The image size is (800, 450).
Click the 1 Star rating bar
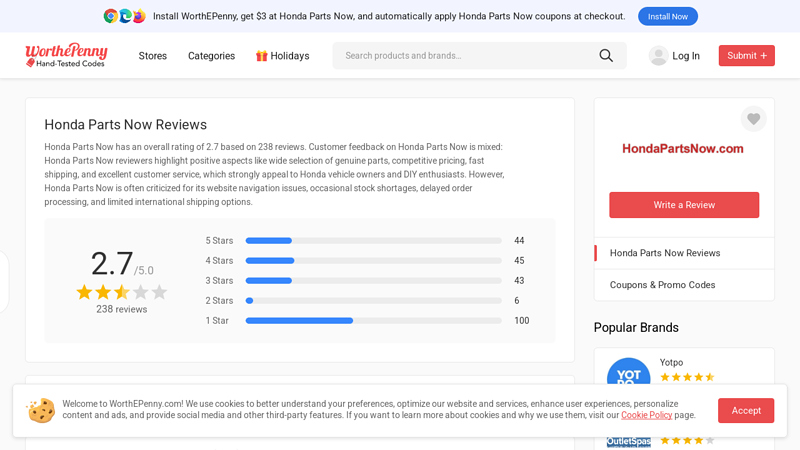pyautogui.click(x=373, y=320)
